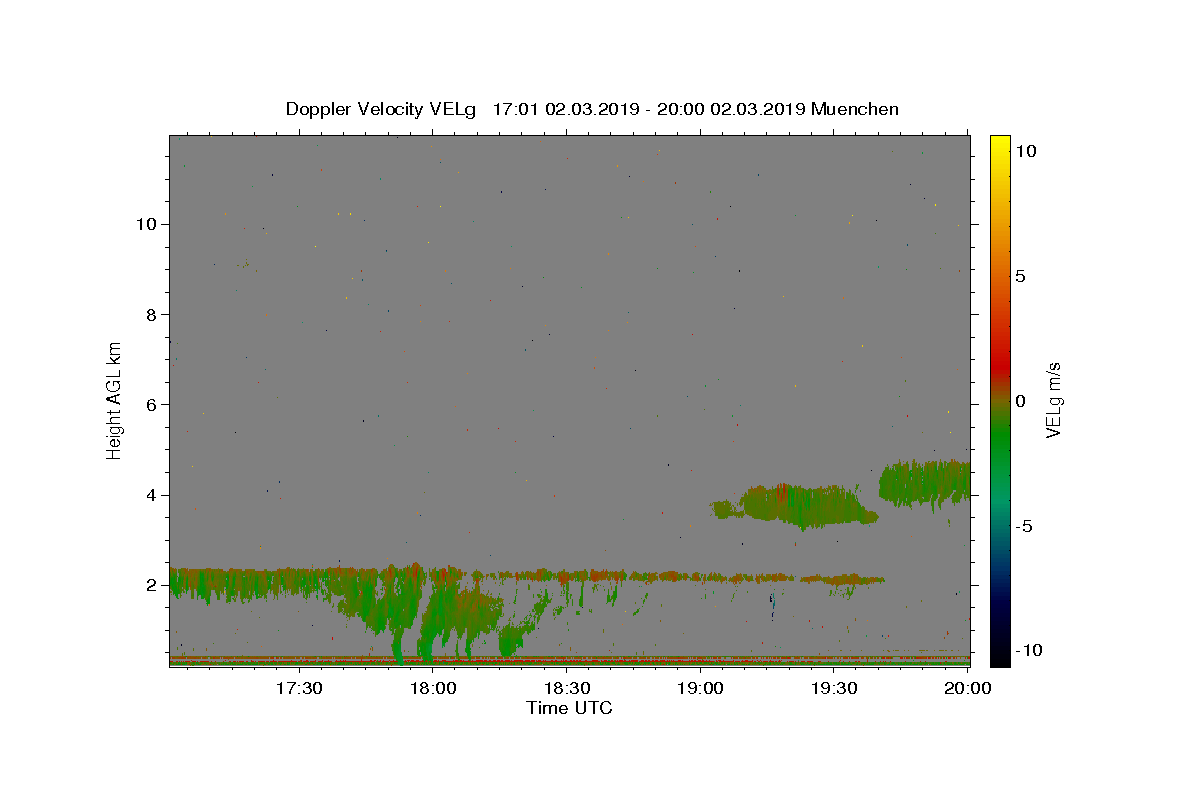Click the black bottom of the colorbar
This screenshot has width=1200, height=800.
point(1000,655)
